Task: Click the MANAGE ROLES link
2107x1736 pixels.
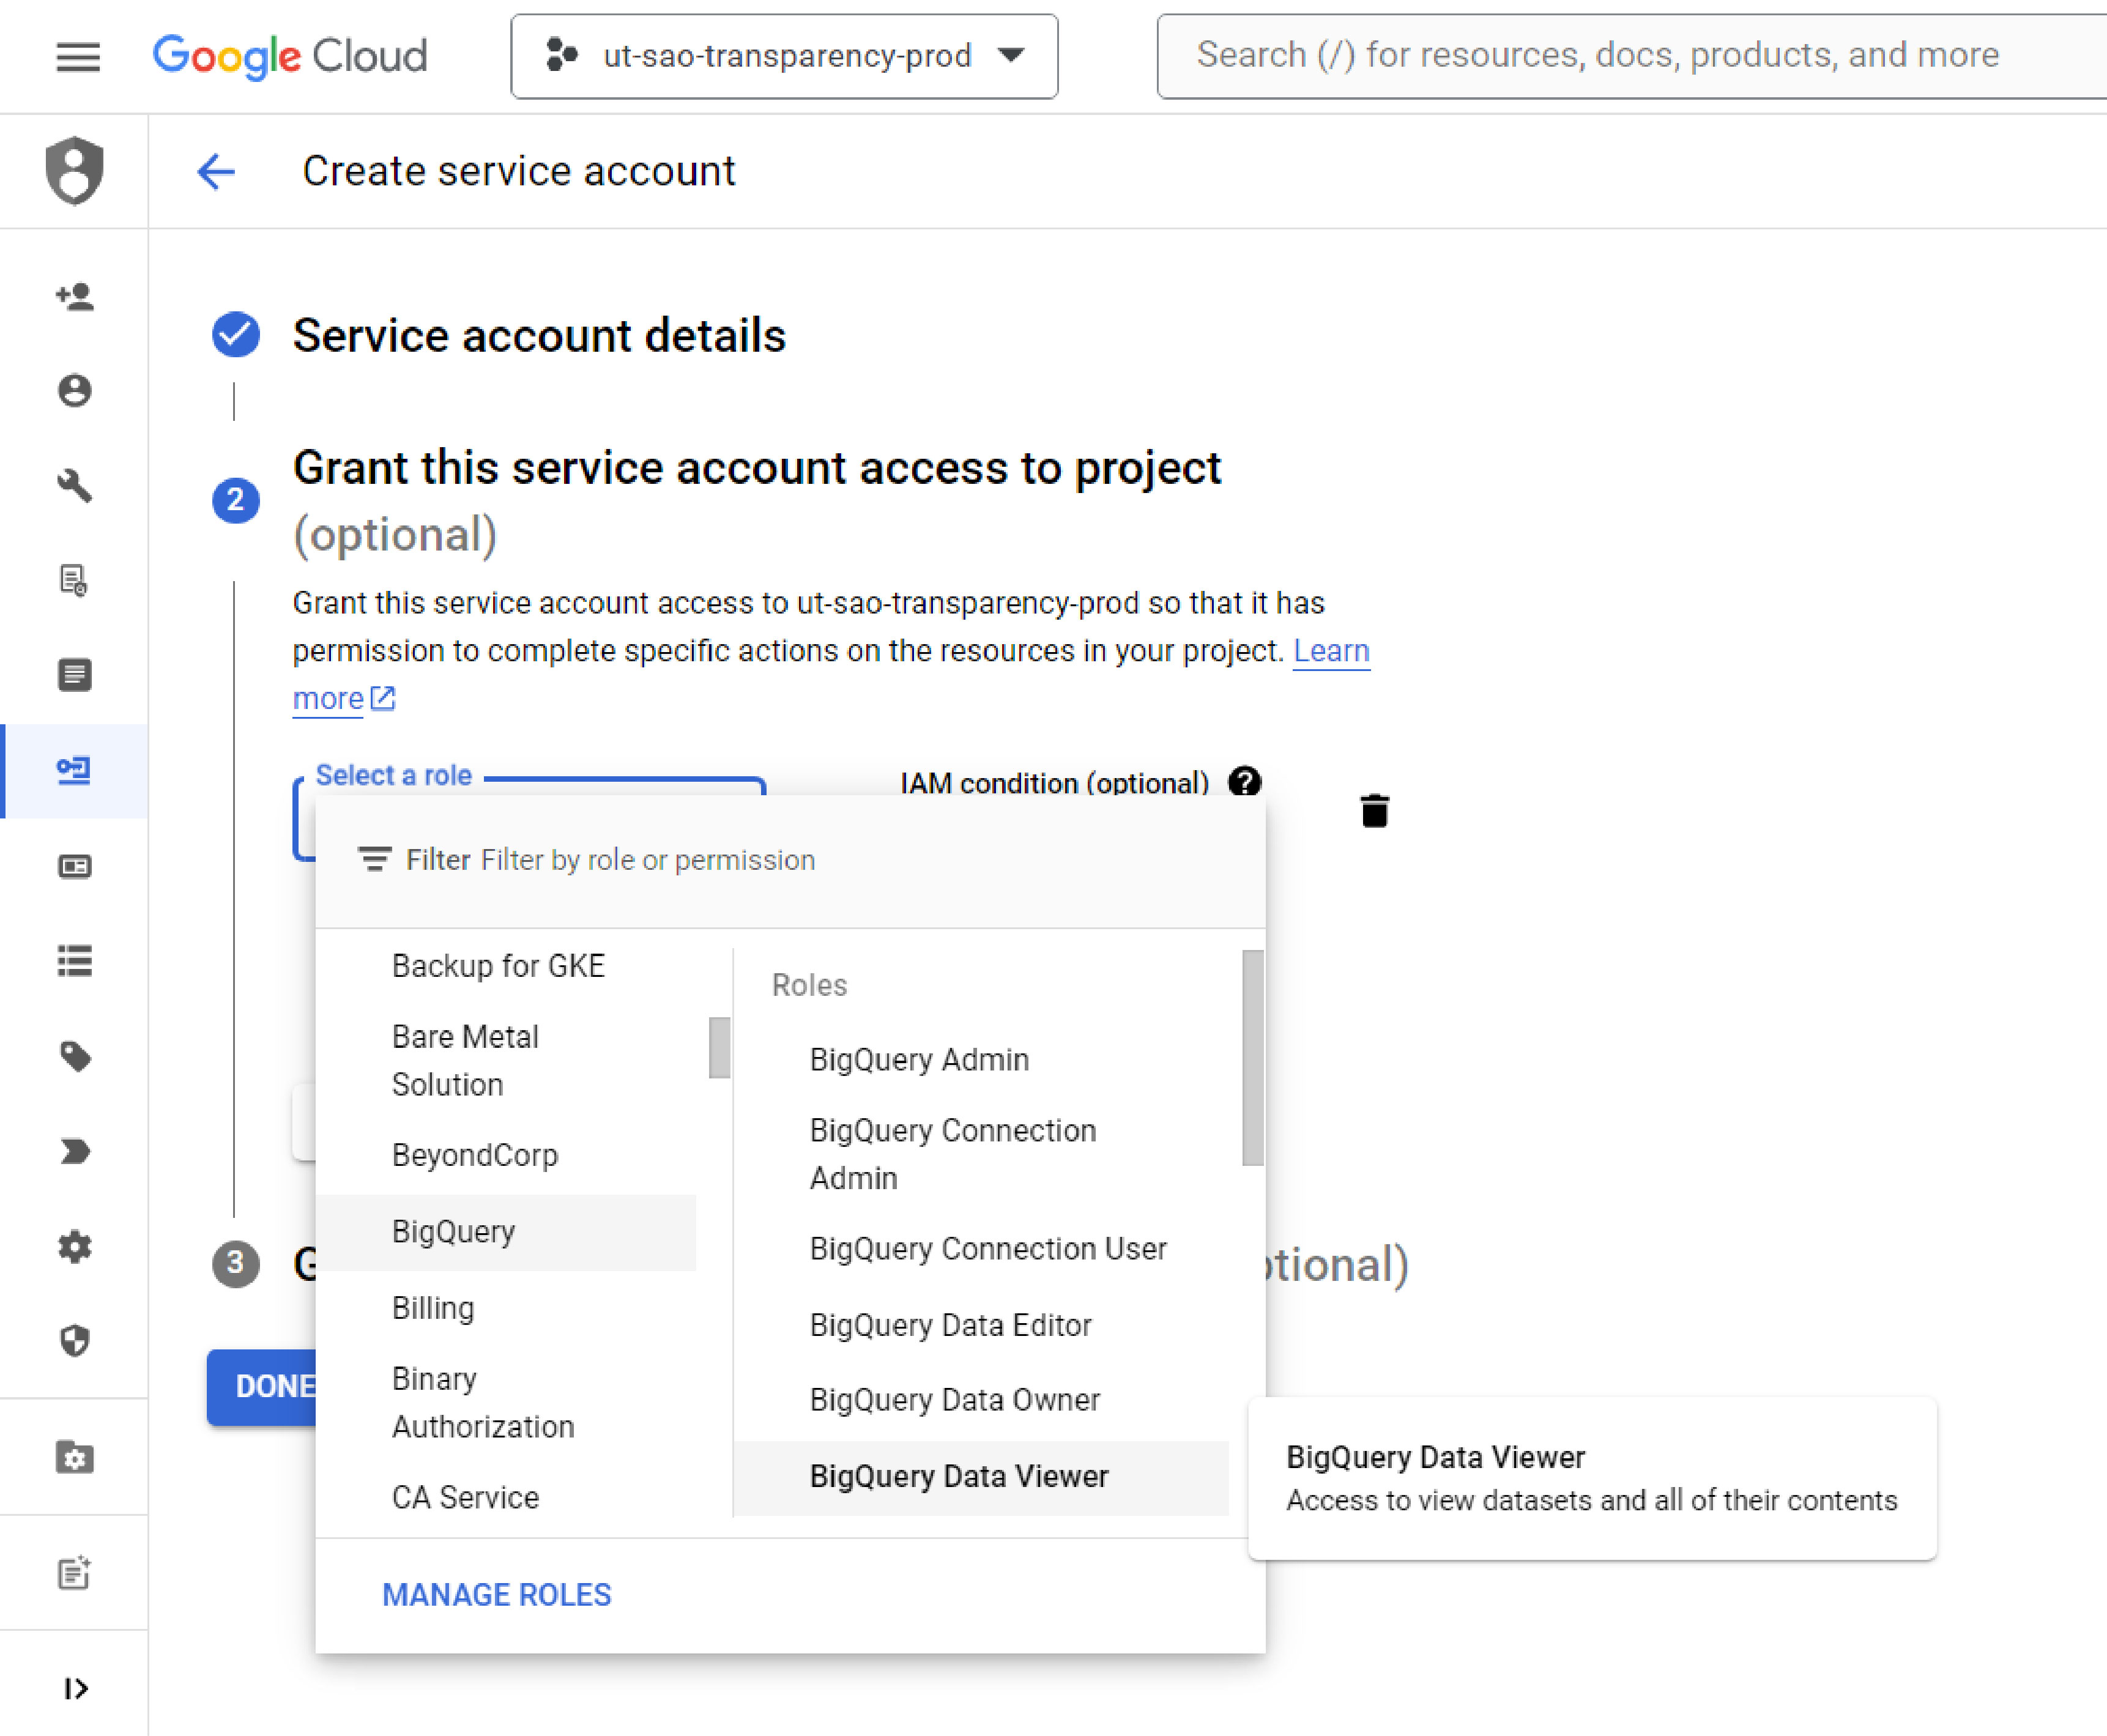Action: click(496, 1594)
